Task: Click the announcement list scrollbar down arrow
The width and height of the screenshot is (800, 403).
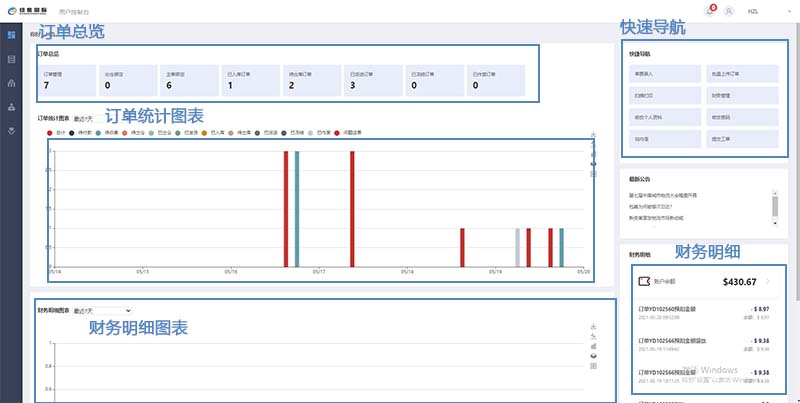Action: [x=774, y=214]
